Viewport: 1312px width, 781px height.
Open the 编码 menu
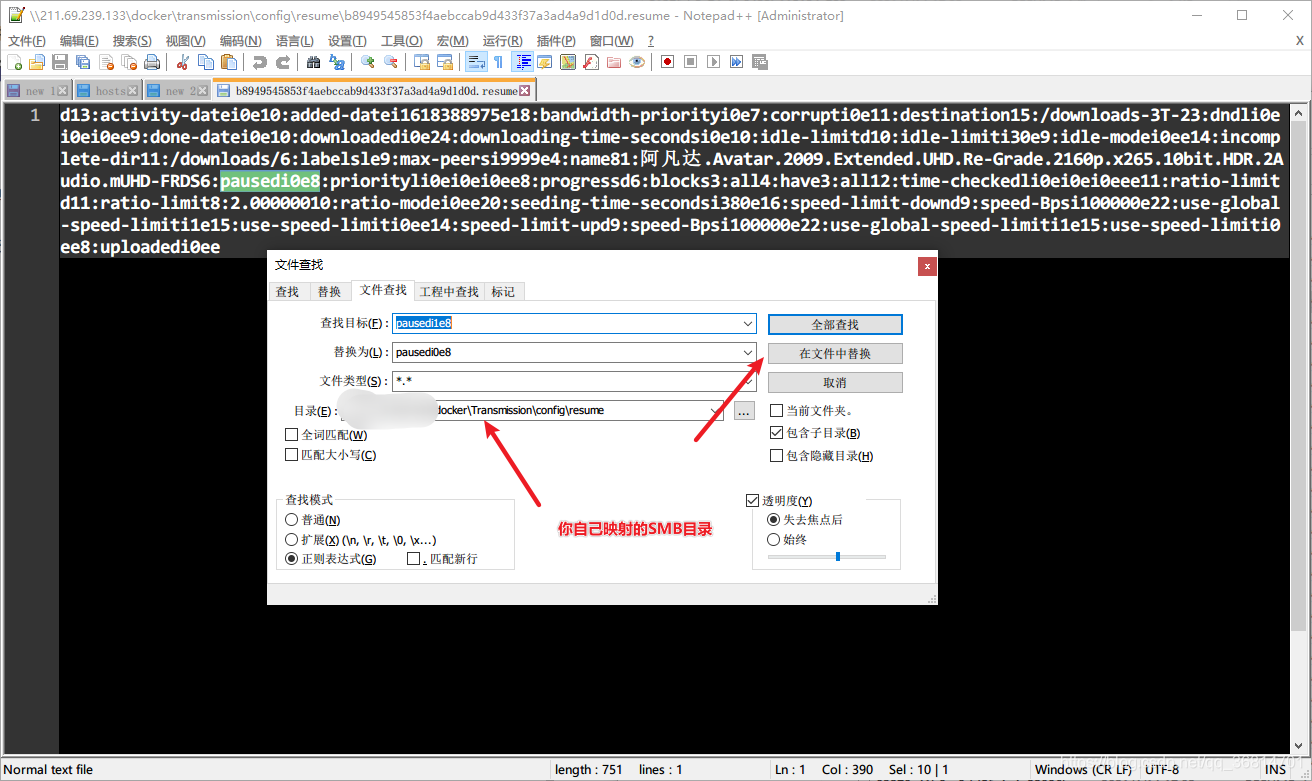pyautogui.click(x=240, y=41)
